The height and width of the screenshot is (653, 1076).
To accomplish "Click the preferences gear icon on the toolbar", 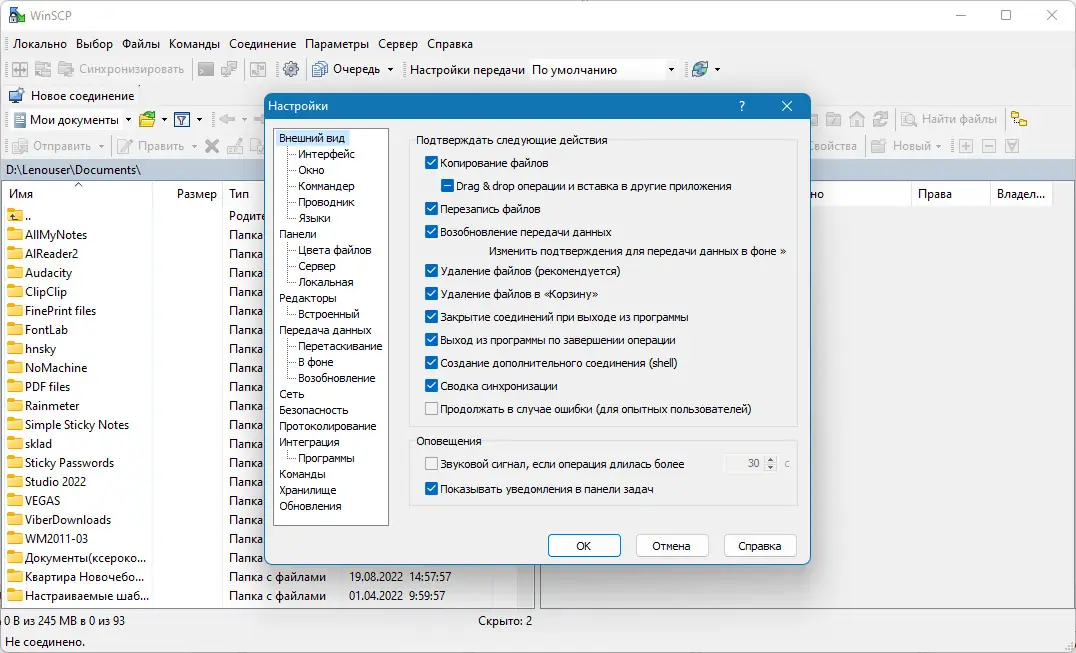I will [290, 69].
